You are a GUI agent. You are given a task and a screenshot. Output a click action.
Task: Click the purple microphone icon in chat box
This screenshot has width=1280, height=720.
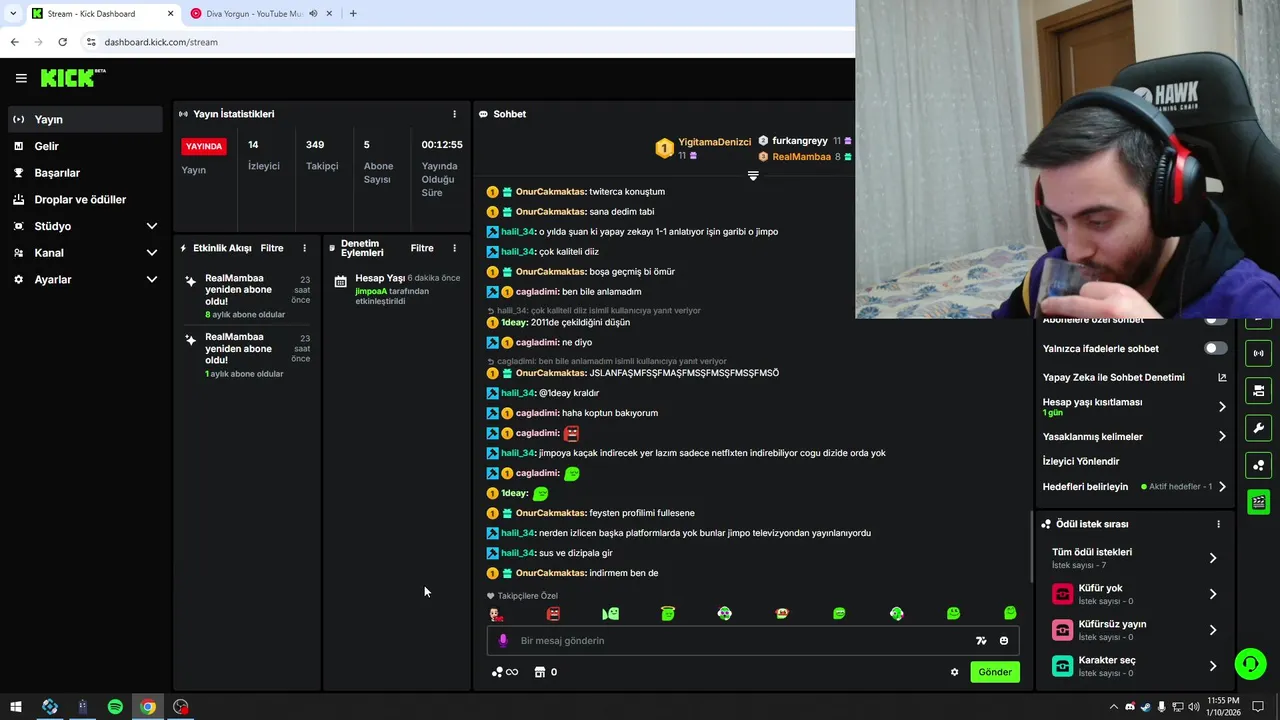point(503,641)
